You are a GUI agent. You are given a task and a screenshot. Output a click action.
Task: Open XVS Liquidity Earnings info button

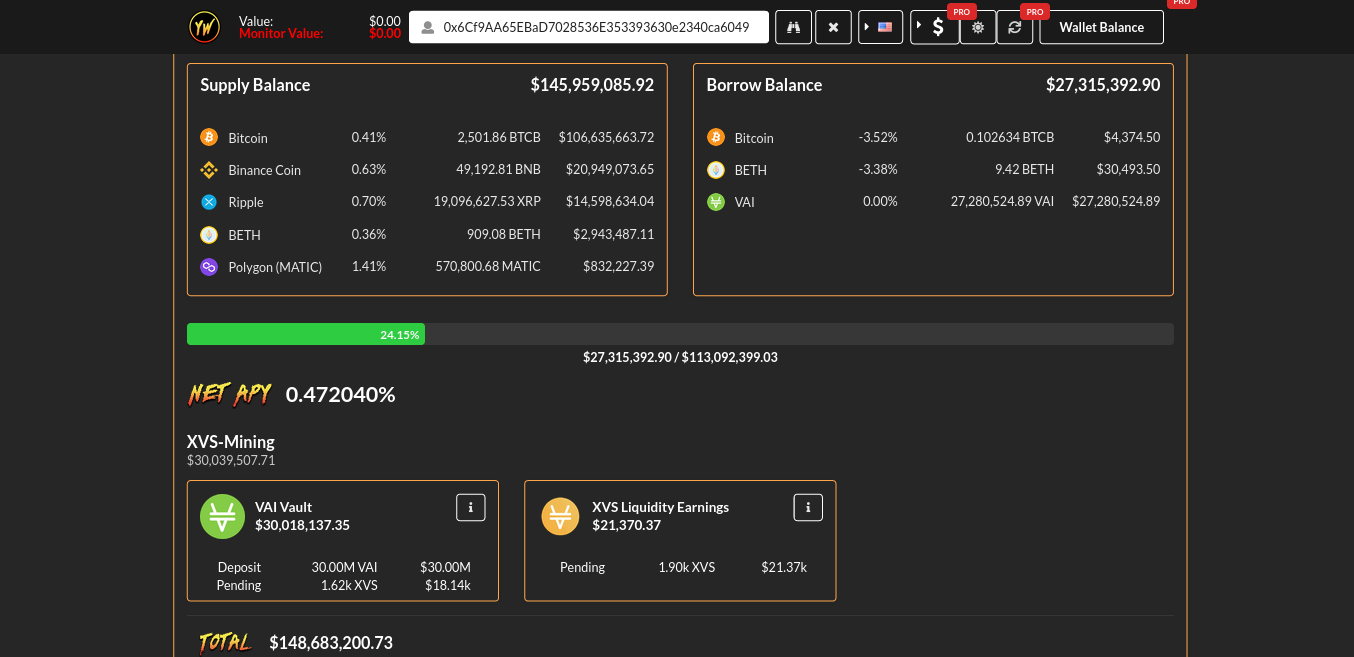808,507
